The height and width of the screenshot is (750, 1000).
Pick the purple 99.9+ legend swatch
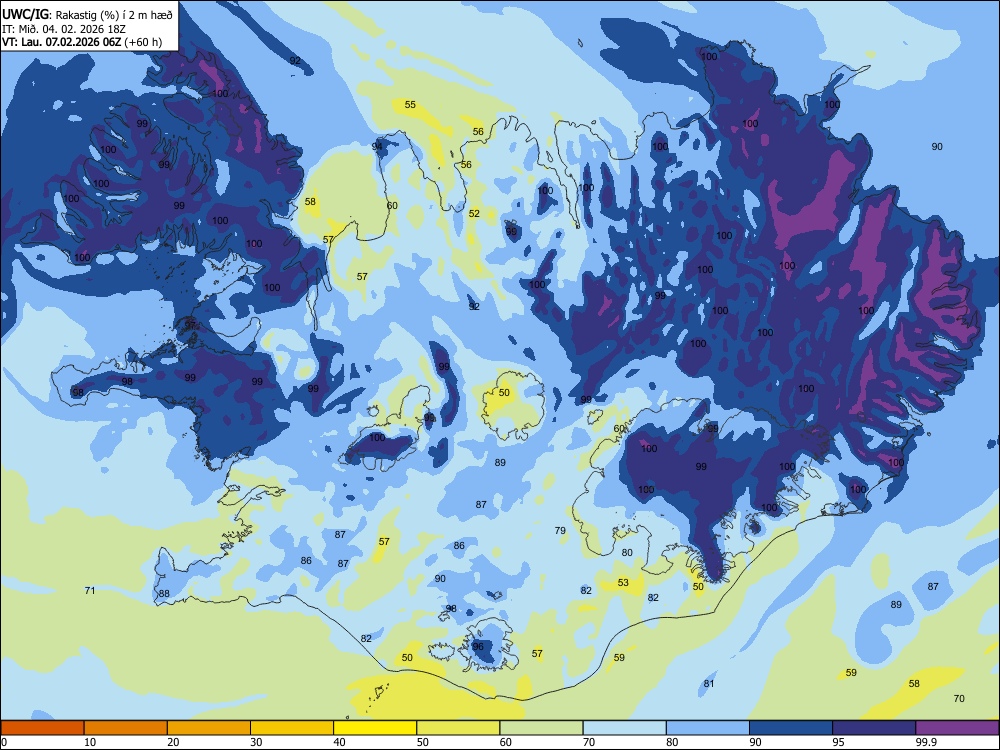coord(957,728)
